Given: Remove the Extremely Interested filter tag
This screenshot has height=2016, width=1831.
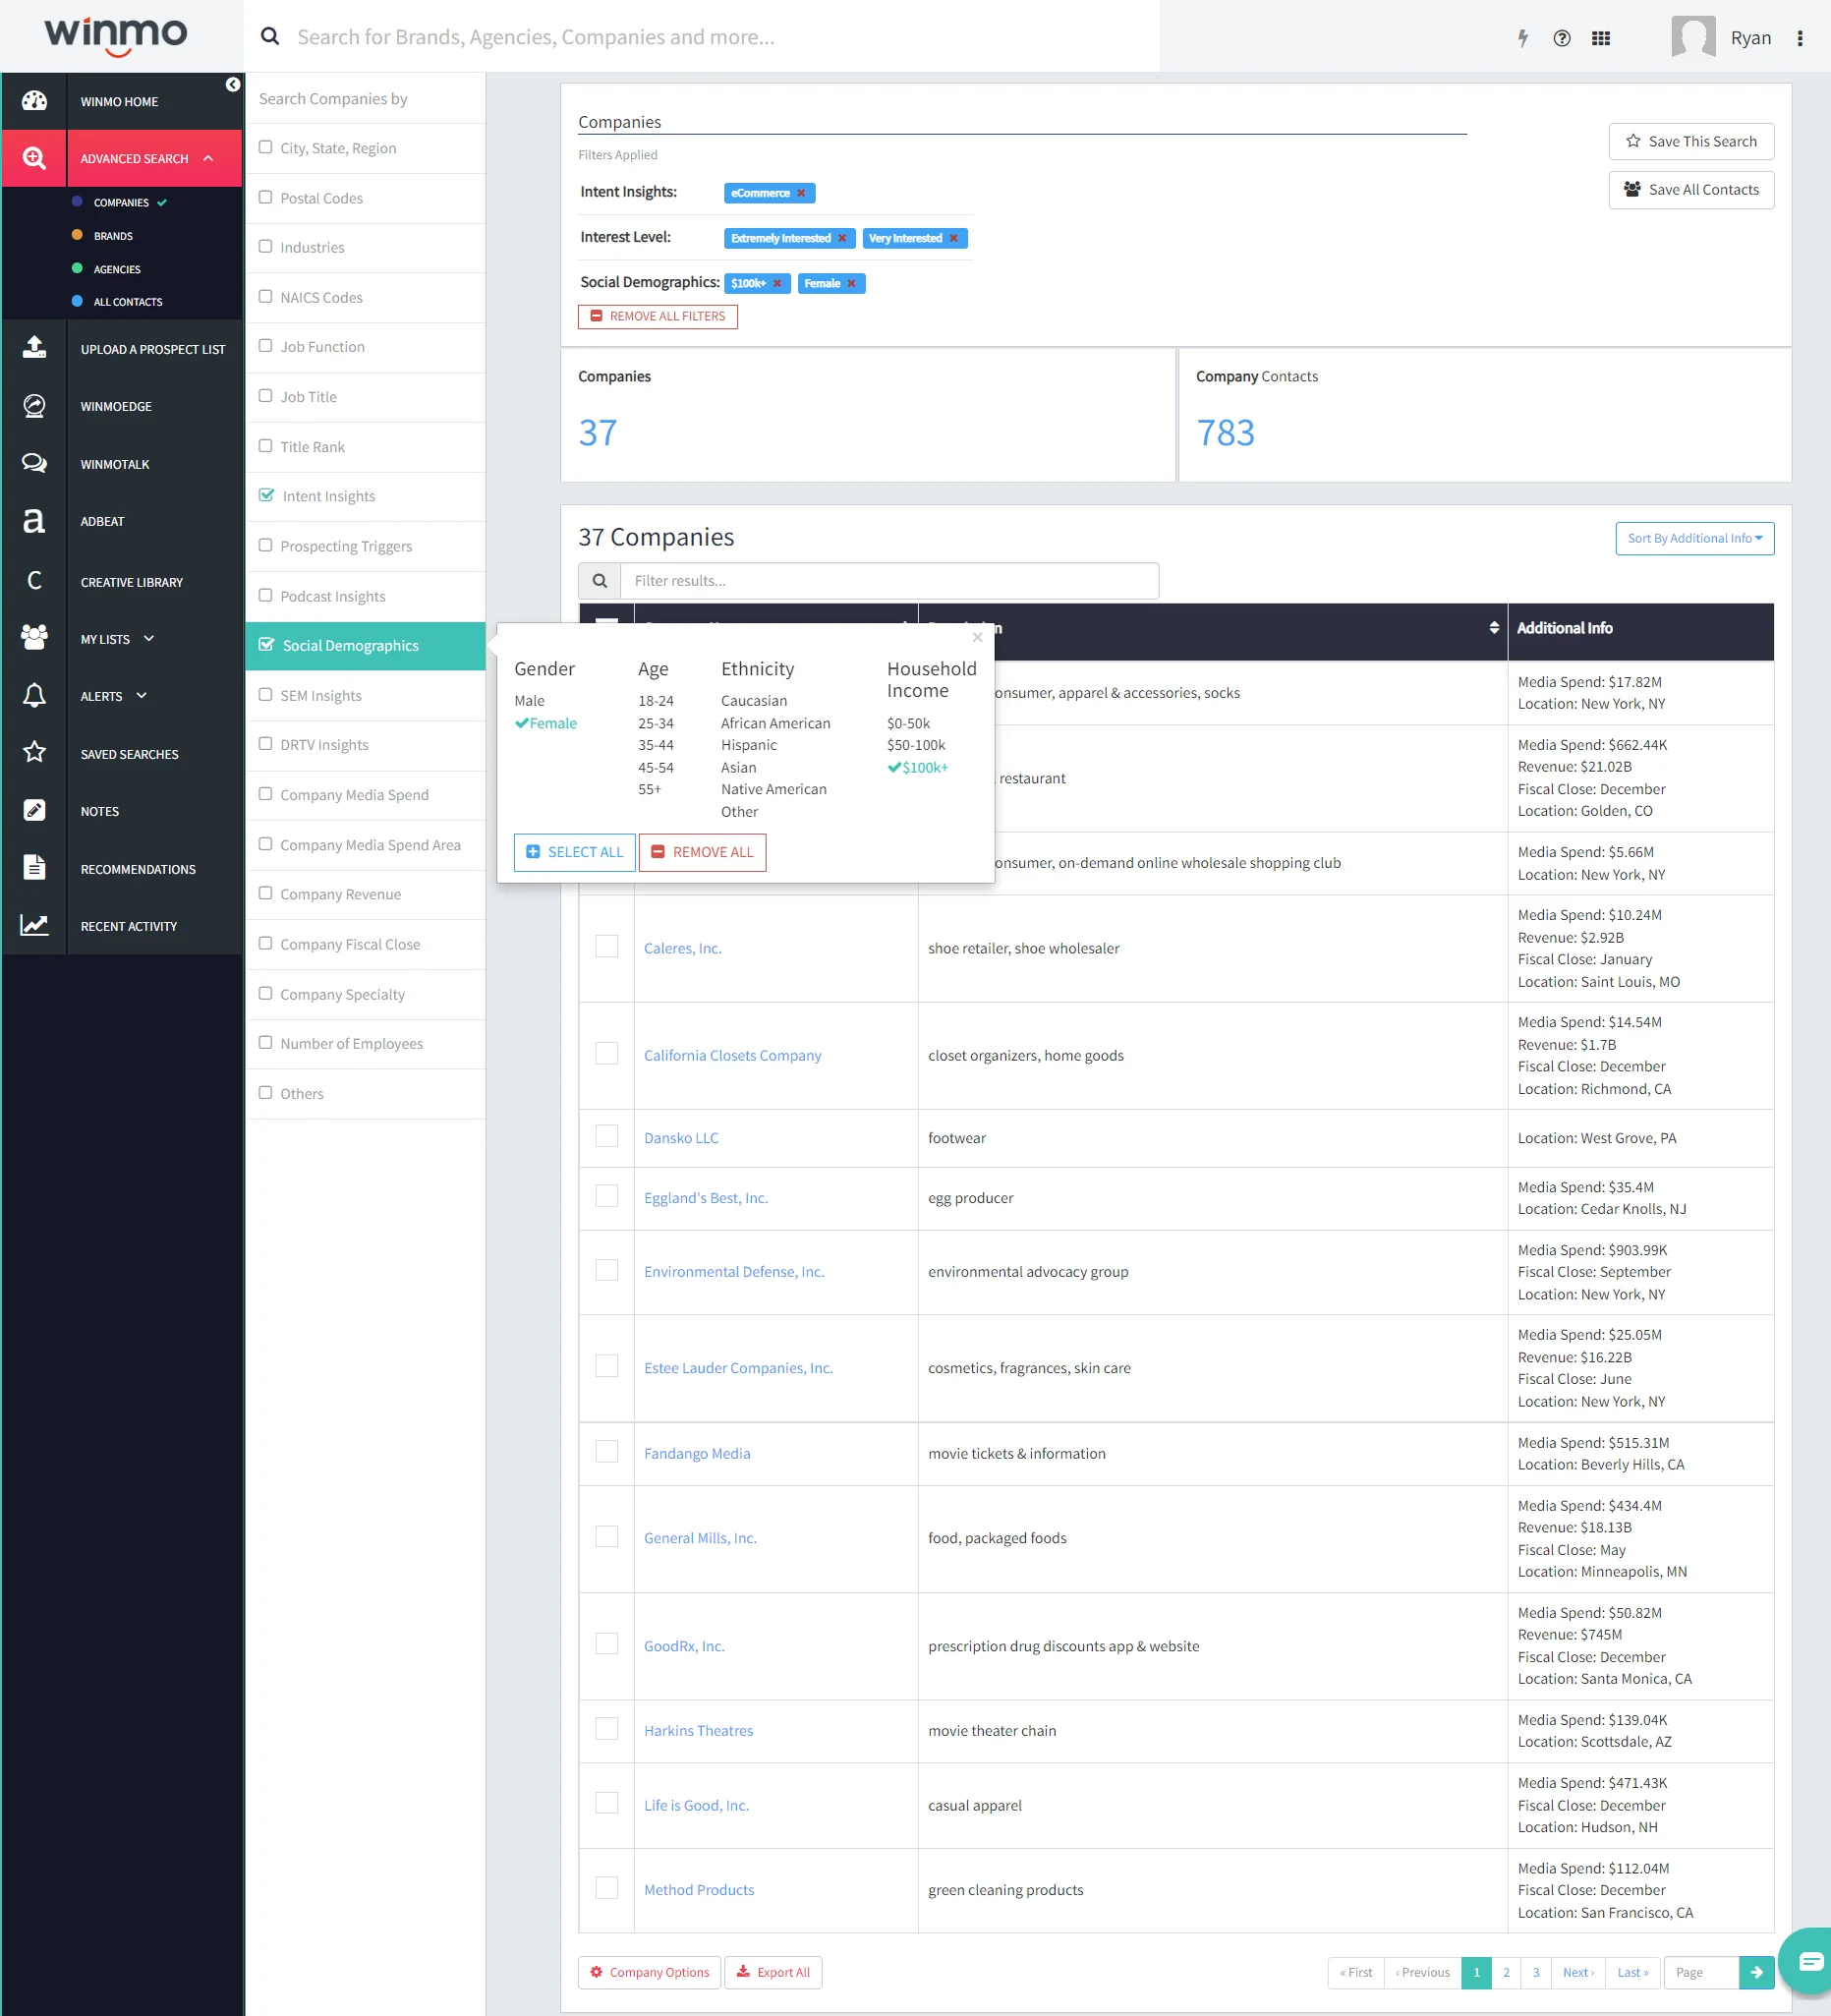Looking at the screenshot, I should [842, 238].
